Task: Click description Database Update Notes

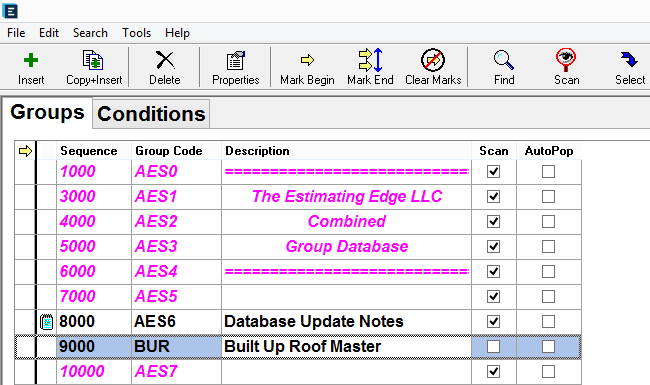Action: (347, 322)
